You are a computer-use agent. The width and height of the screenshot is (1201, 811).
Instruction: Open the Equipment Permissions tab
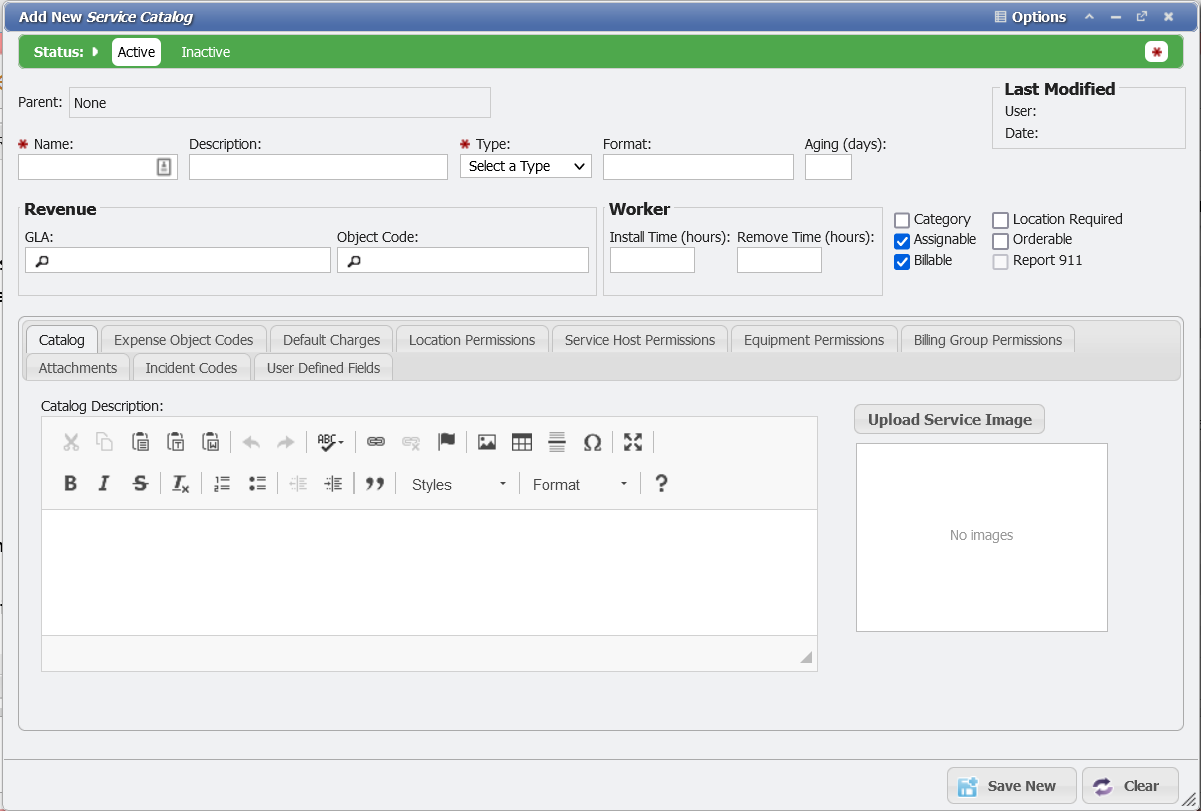(813, 339)
